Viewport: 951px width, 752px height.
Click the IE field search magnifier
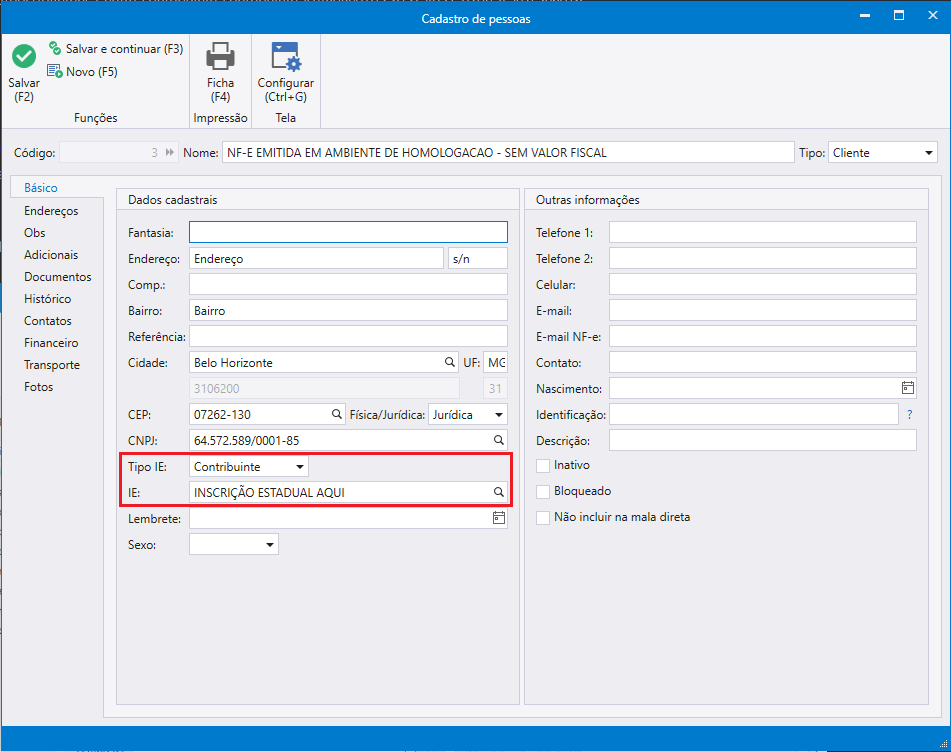click(499, 492)
